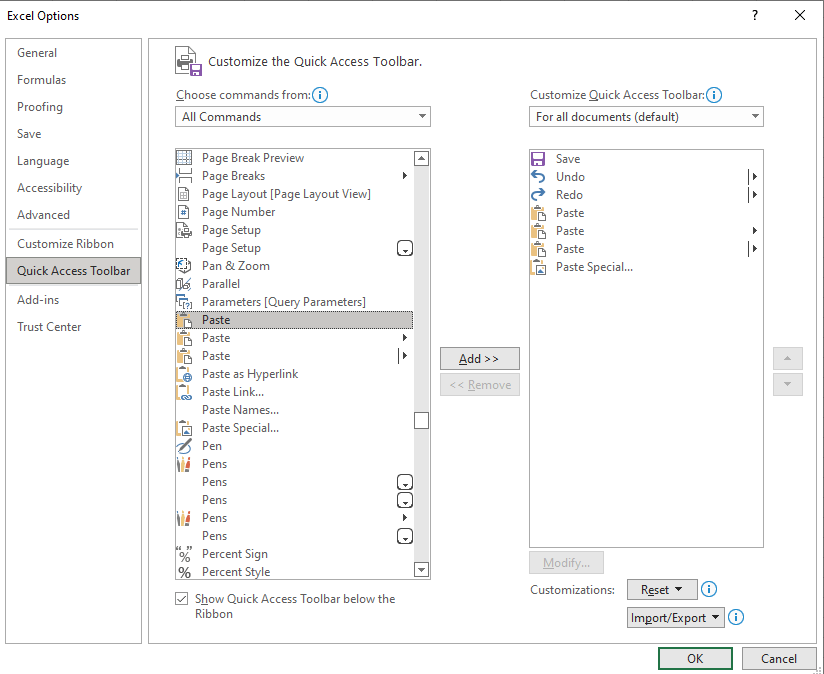The image size is (824, 674).
Task: Click info icon beside Customize Quick Access Toolbar
Action: [714, 95]
